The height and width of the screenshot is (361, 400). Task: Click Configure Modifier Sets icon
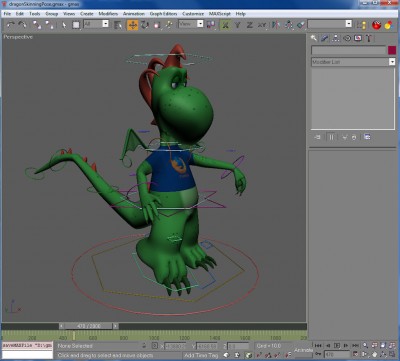point(367,137)
